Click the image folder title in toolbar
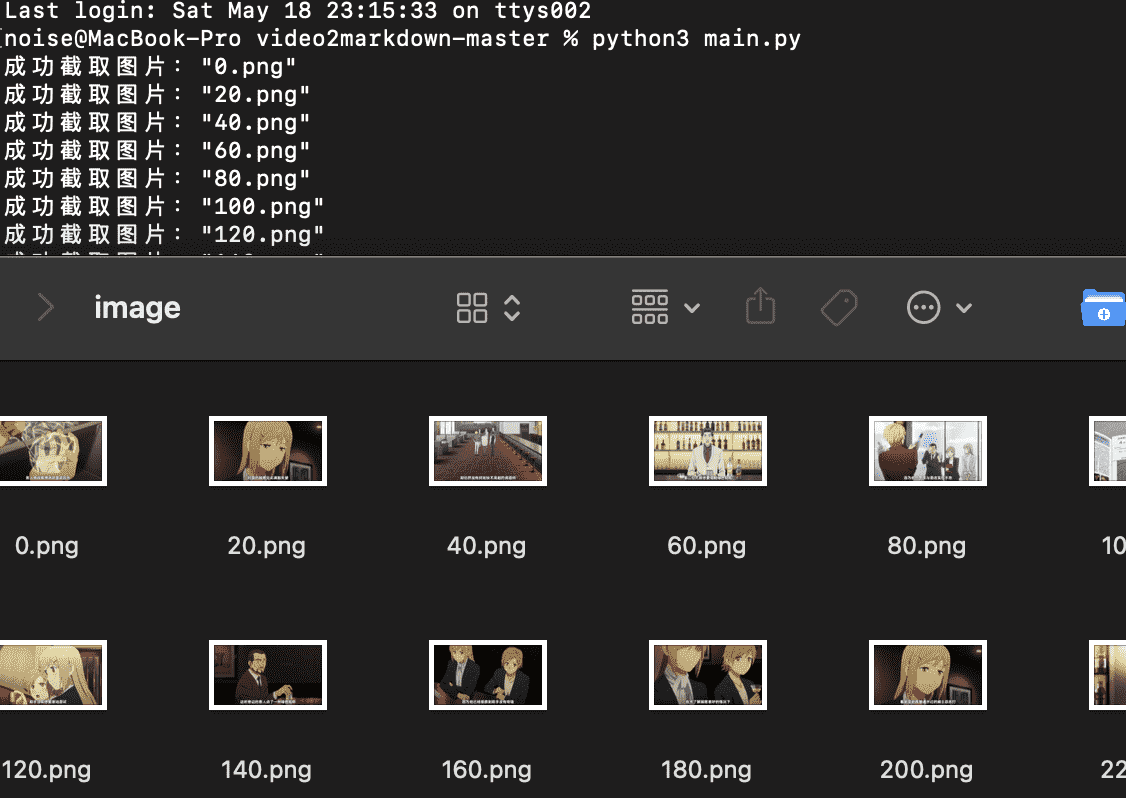The height and width of the screenshot is (798, 1126). pyautogui.click(x=137, y=308)
